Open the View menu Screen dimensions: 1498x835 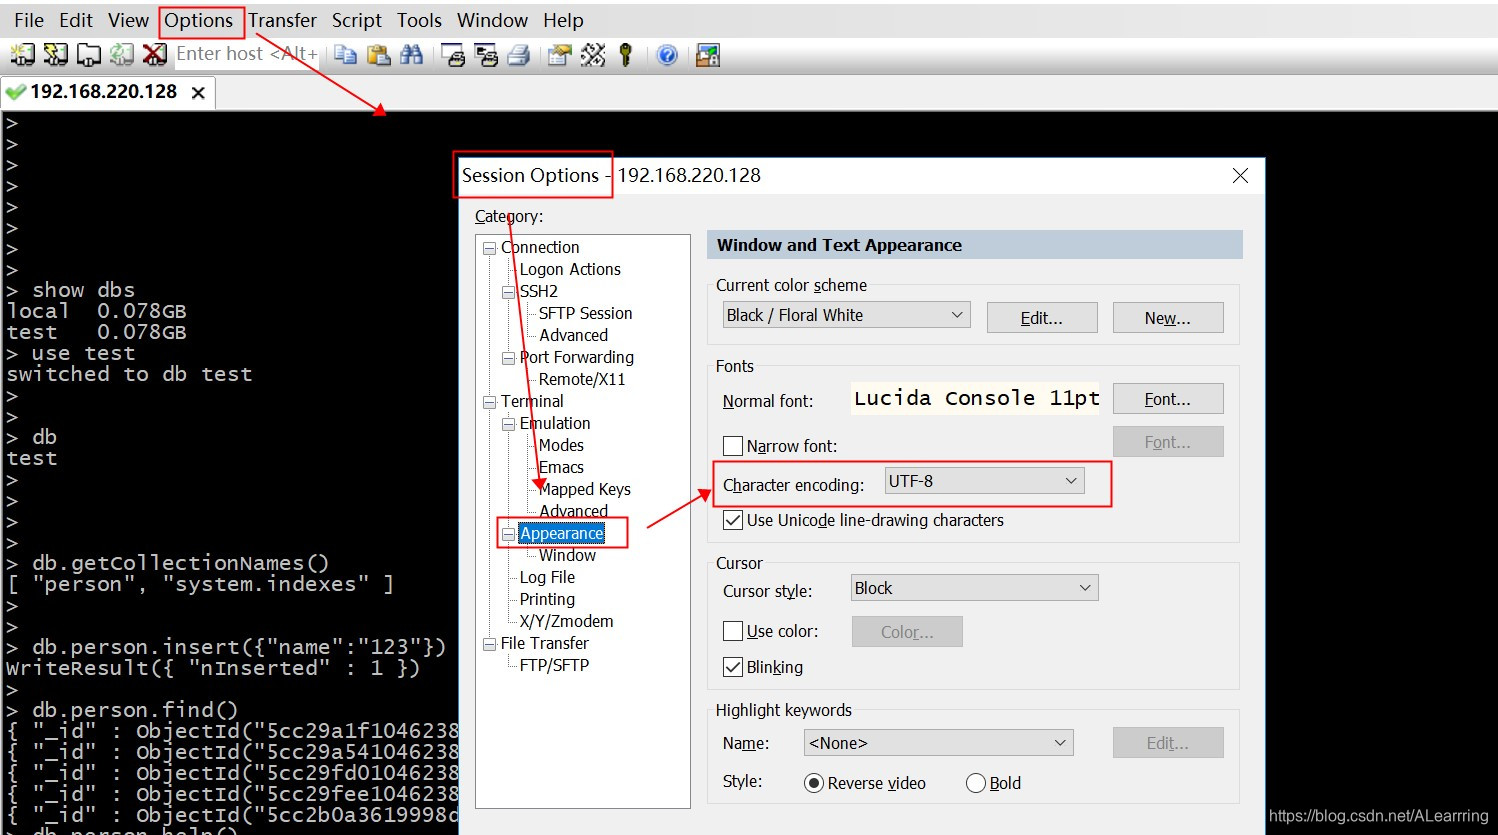(128, 20)
